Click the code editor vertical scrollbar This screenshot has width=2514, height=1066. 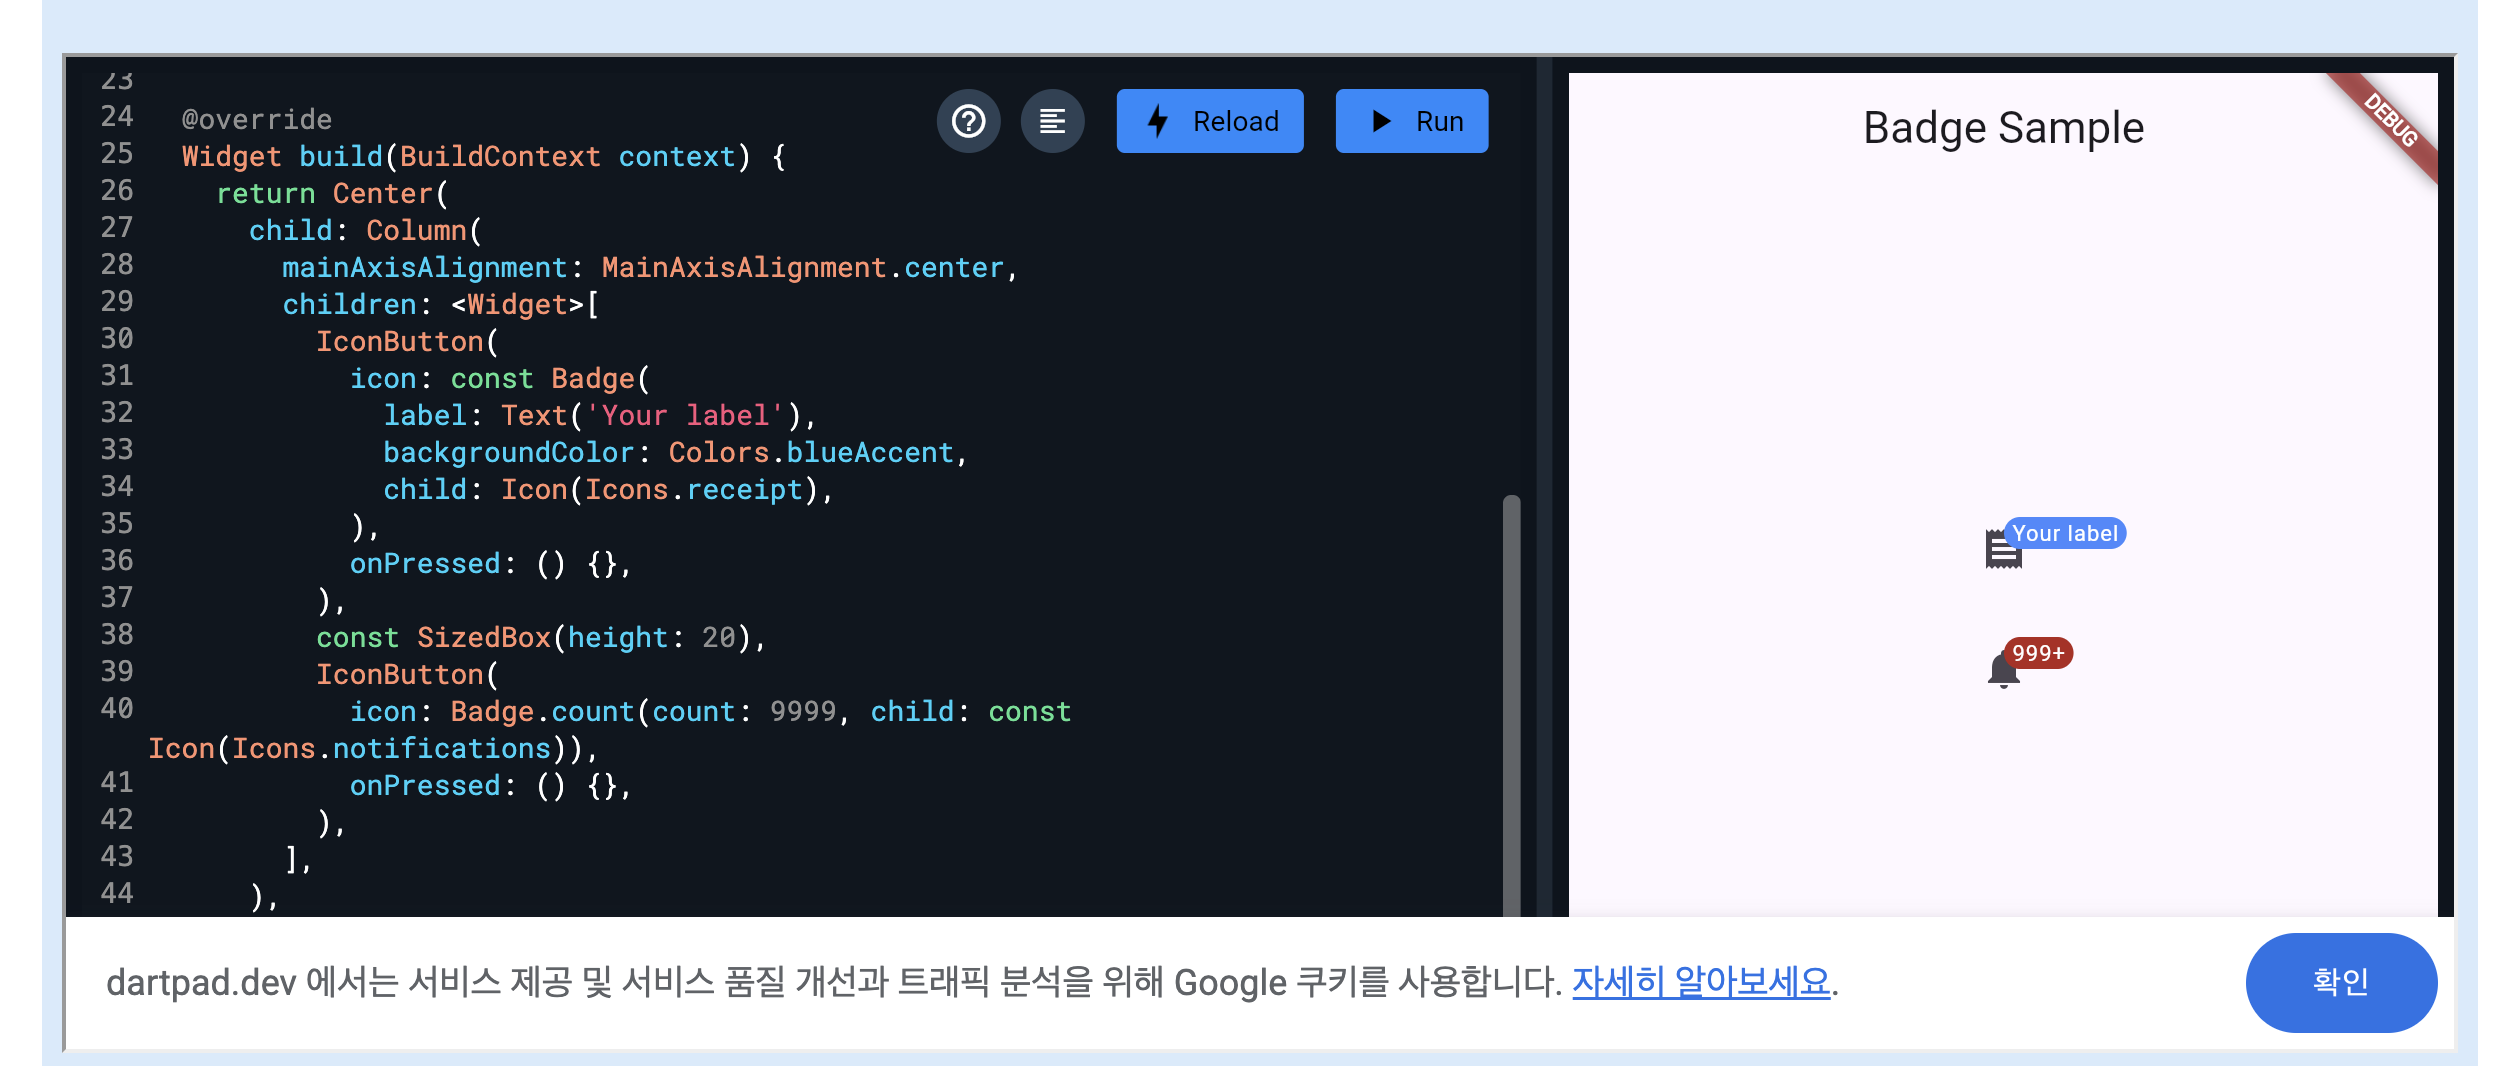coord(1511,705)
